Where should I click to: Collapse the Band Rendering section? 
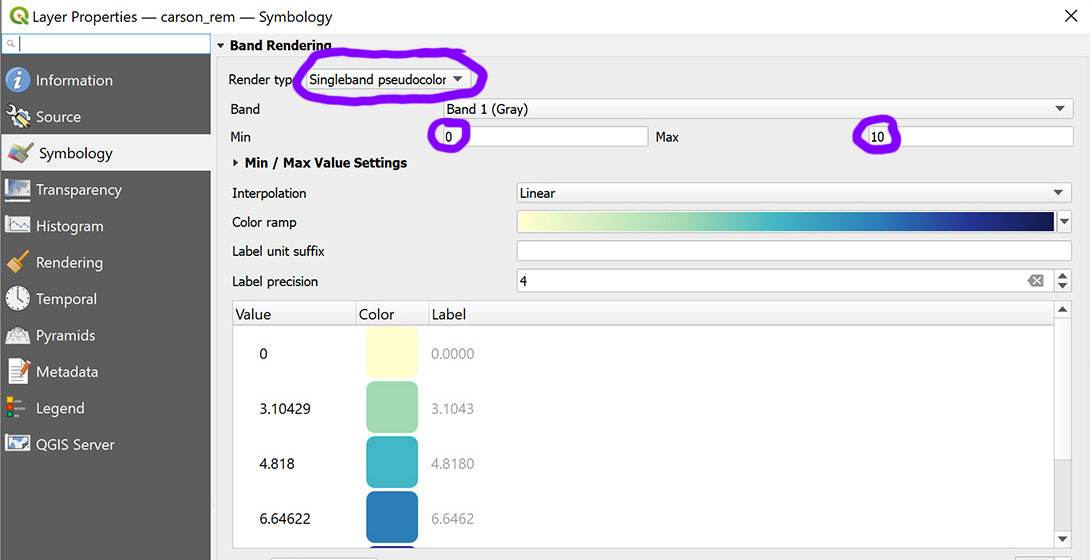[x=221, y=46]
